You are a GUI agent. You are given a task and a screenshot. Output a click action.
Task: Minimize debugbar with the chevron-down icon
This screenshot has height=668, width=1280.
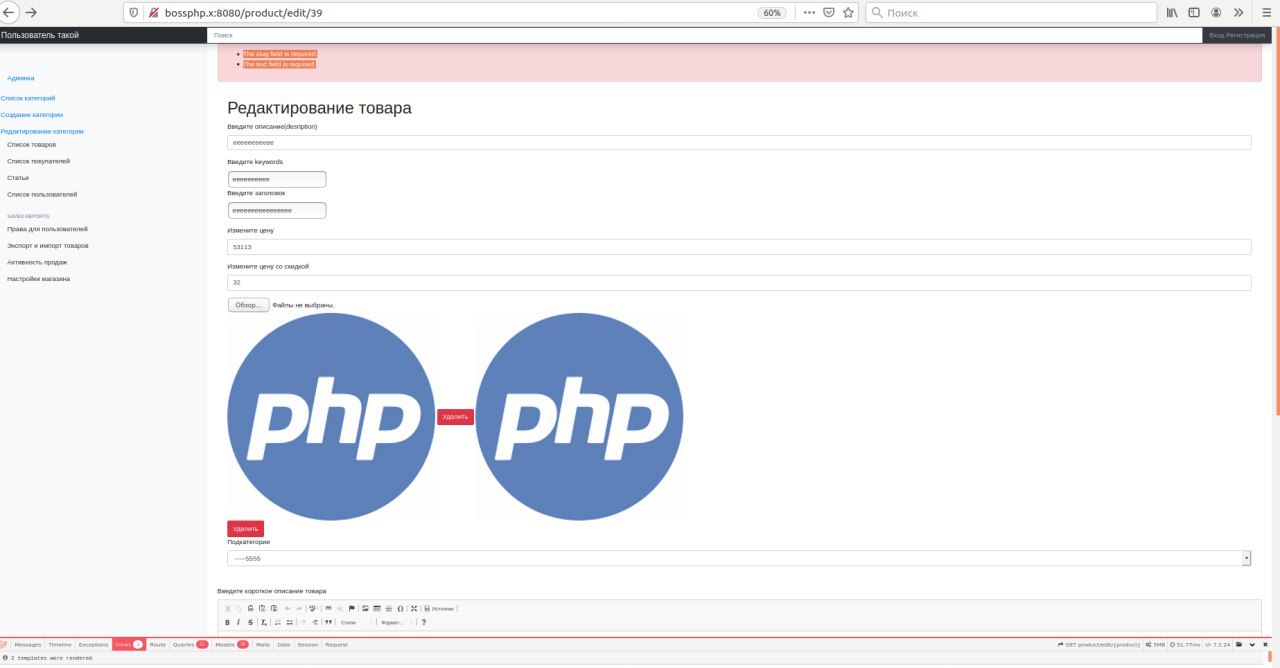pyautogui.click(x=1252, y=645)
